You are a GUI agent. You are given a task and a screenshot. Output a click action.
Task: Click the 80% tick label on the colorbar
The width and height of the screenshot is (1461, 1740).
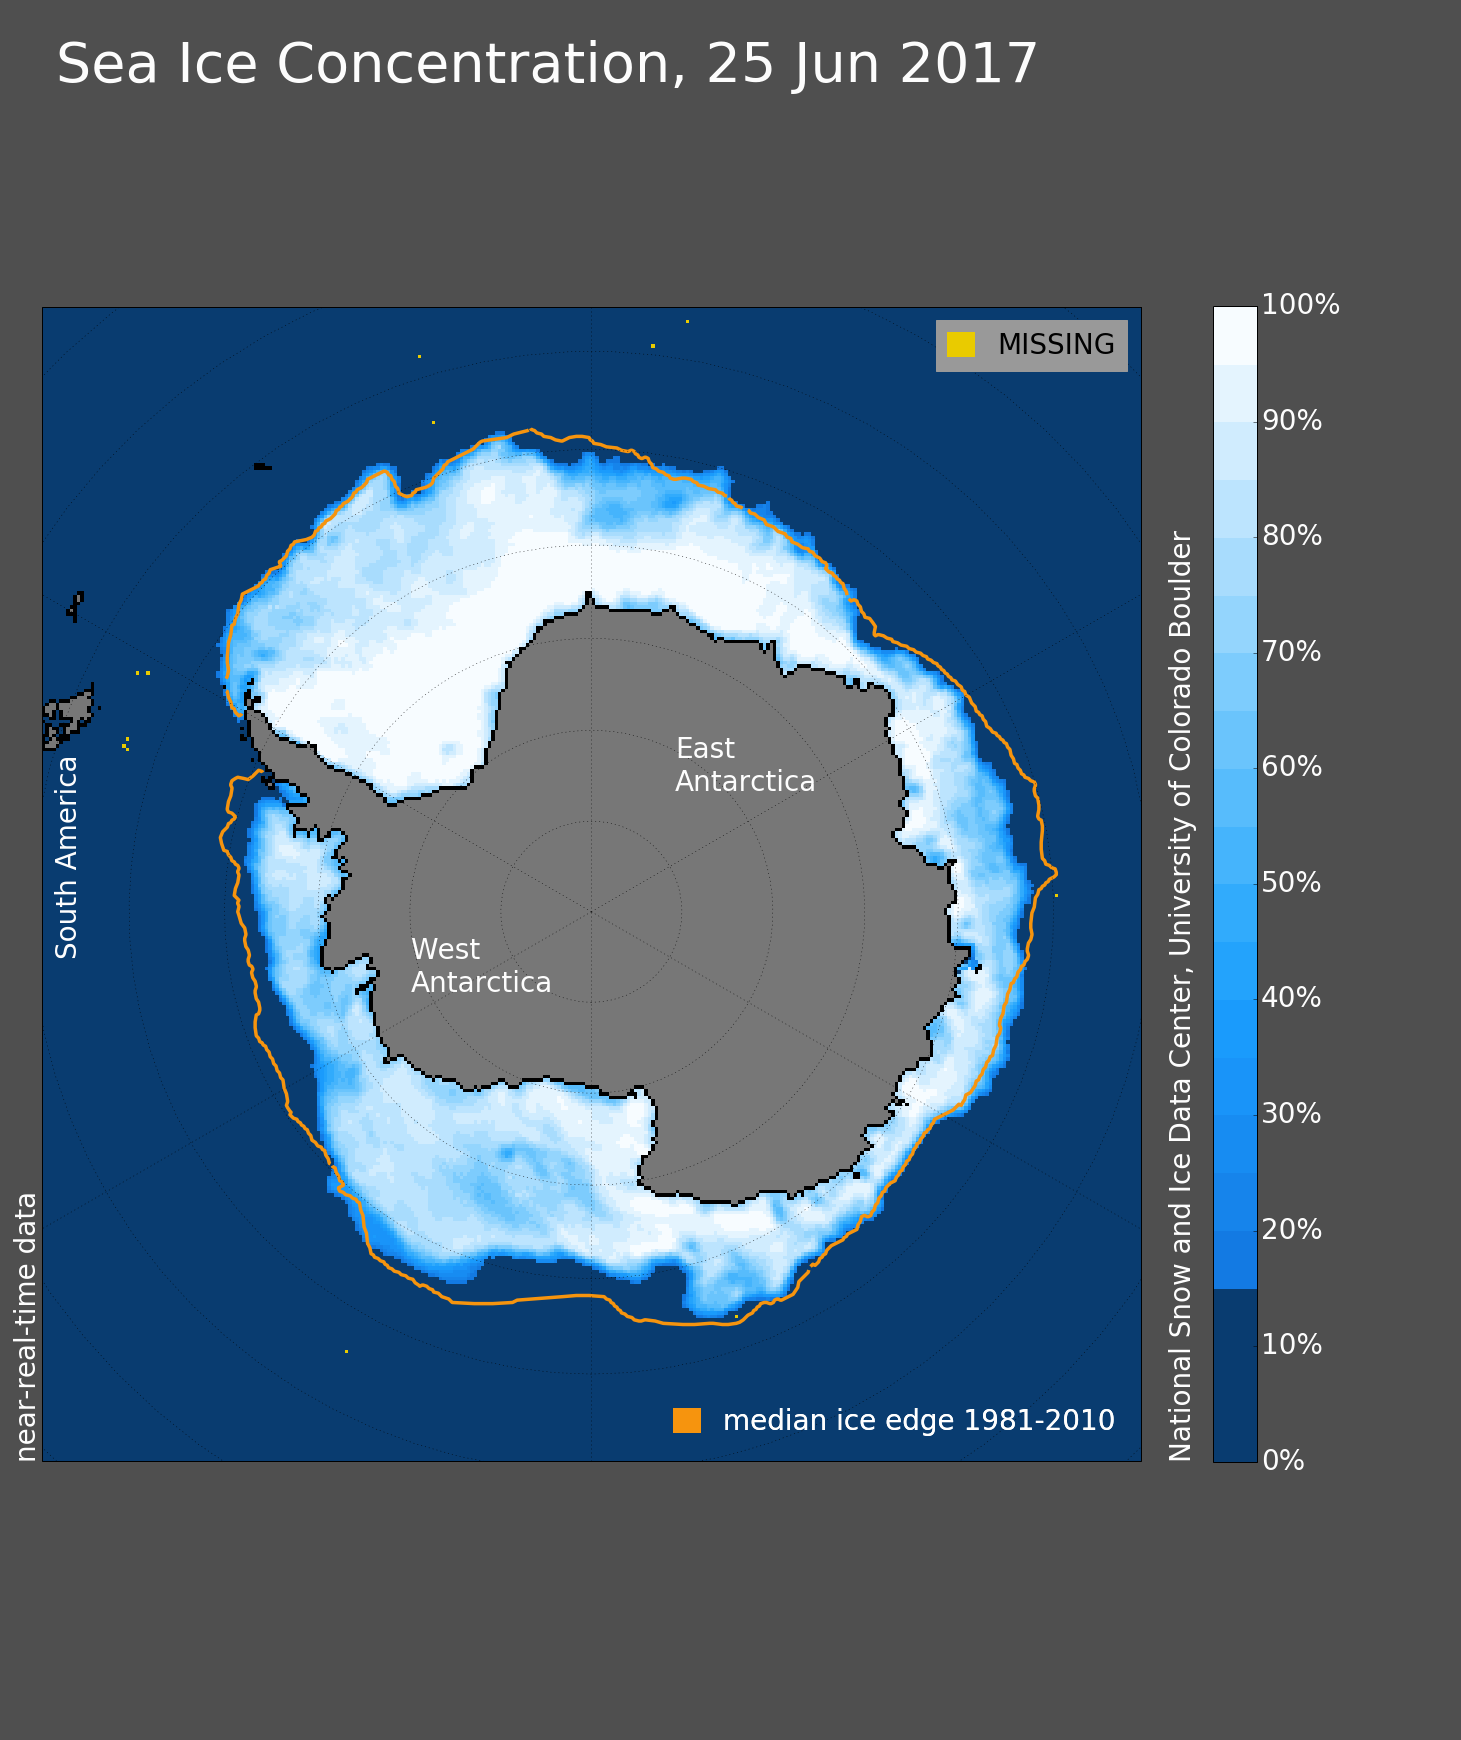tap(1291, 537)
